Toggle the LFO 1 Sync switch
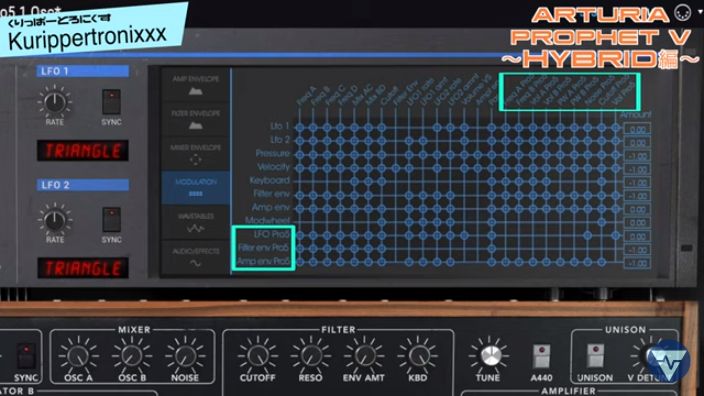 (111, 101)
